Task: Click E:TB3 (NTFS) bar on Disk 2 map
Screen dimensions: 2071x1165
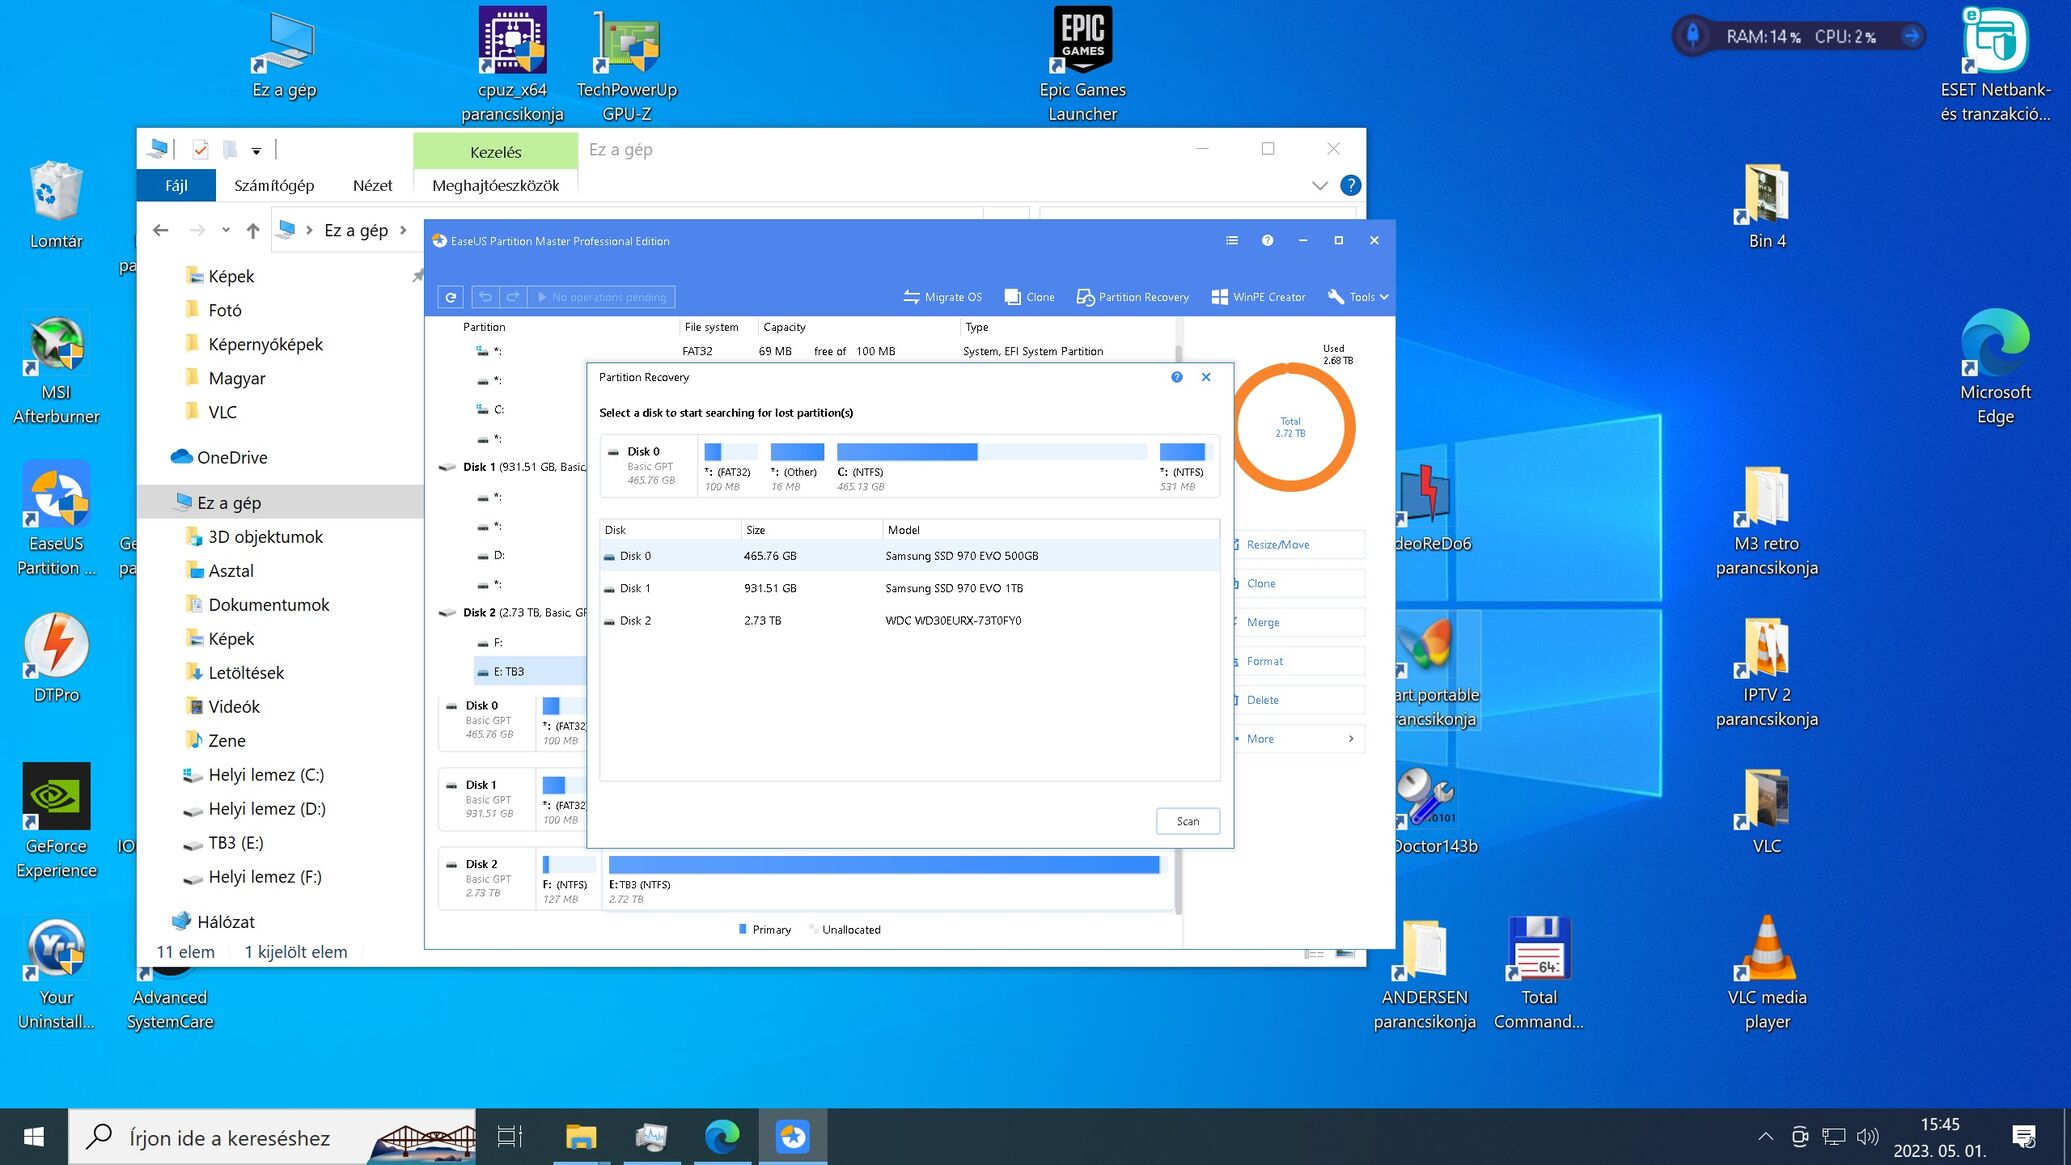Action: [x=884, y=865]
